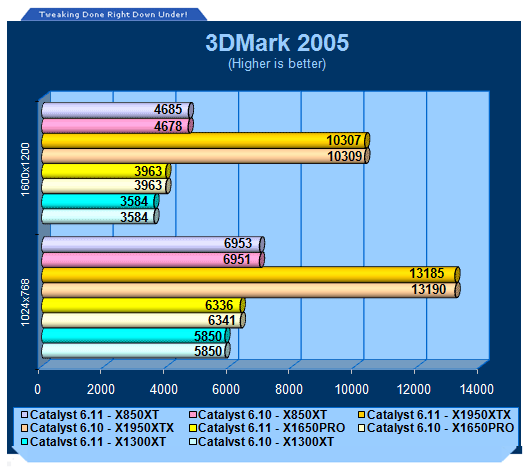This screenshot has width=528, height=476.
Task: Click the '(Higher is better)' subtitle
Action: click(277, 64)
